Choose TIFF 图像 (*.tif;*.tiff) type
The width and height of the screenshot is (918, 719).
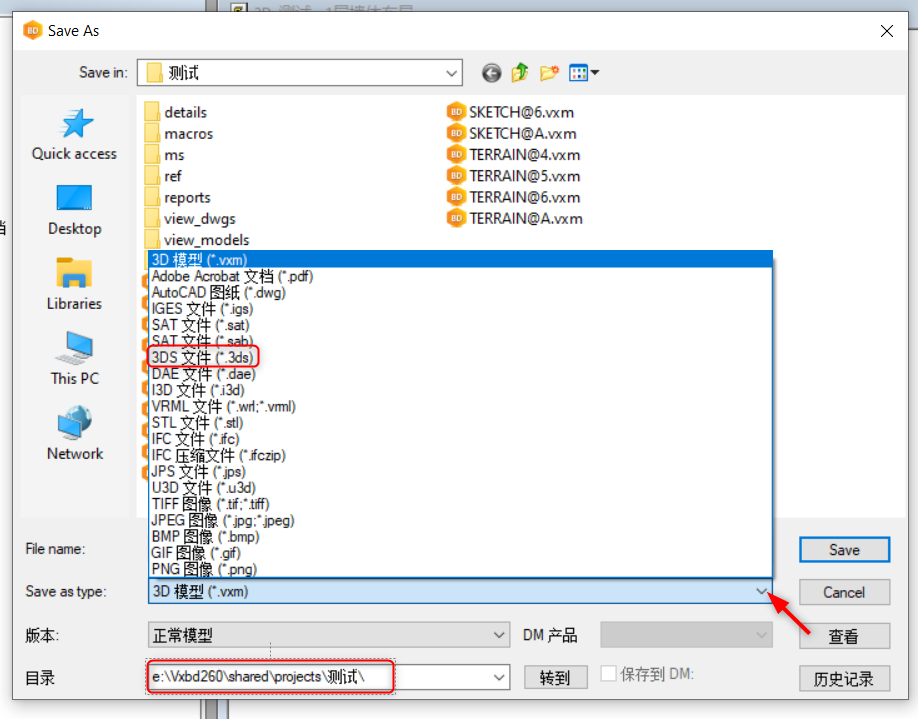click(460, 504)
